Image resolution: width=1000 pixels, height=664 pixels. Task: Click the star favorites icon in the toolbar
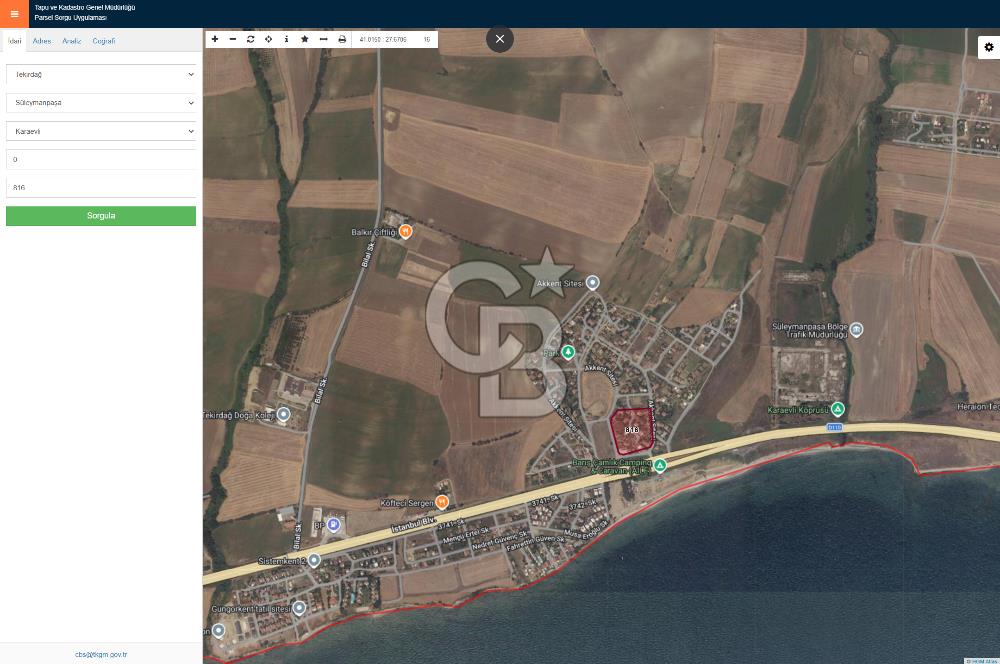point(304,39)
